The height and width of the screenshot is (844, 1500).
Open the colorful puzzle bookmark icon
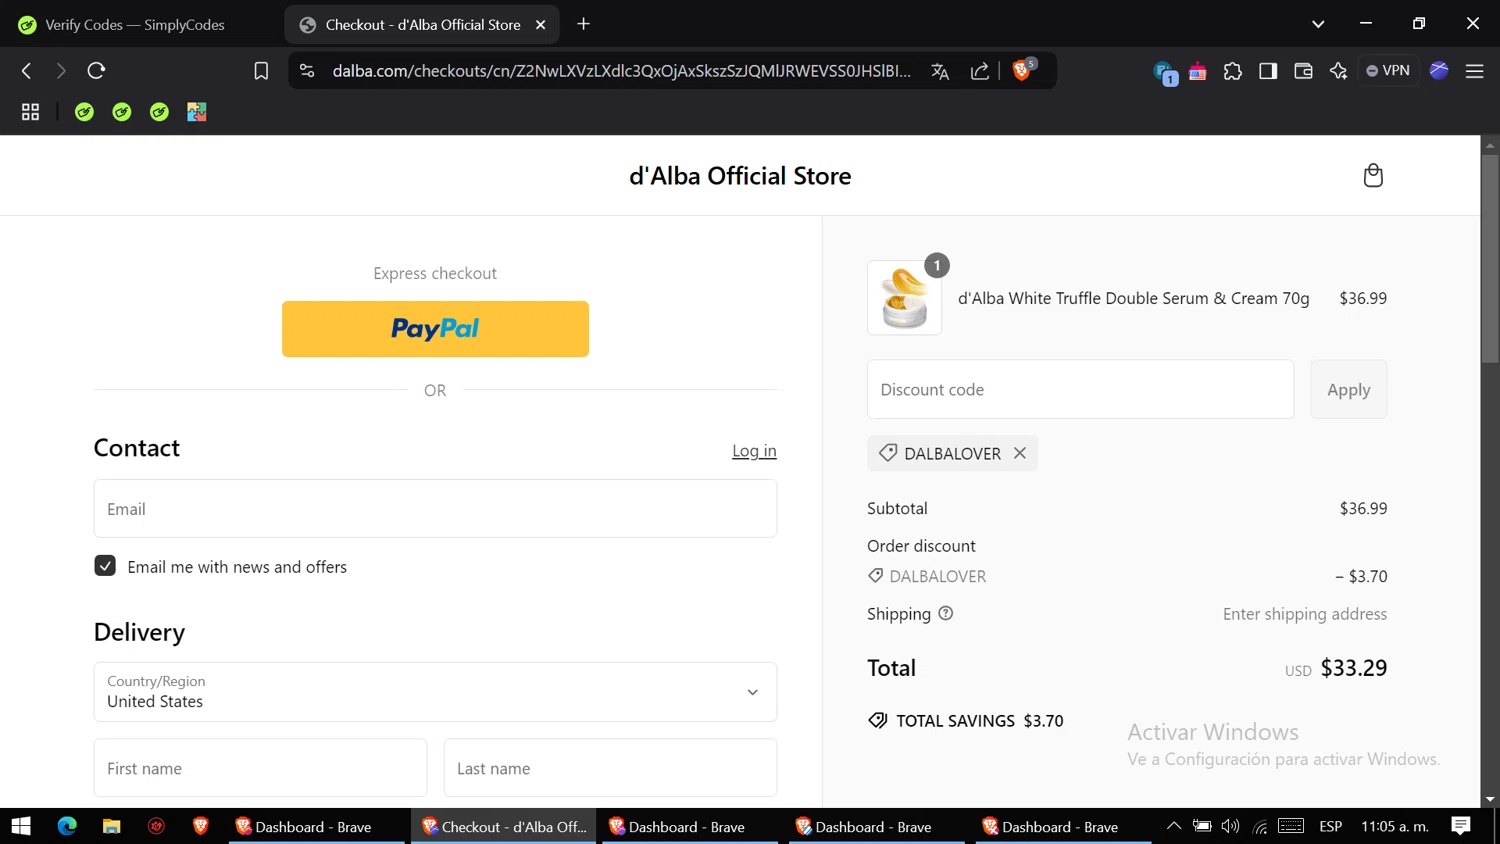click(197, 112)
